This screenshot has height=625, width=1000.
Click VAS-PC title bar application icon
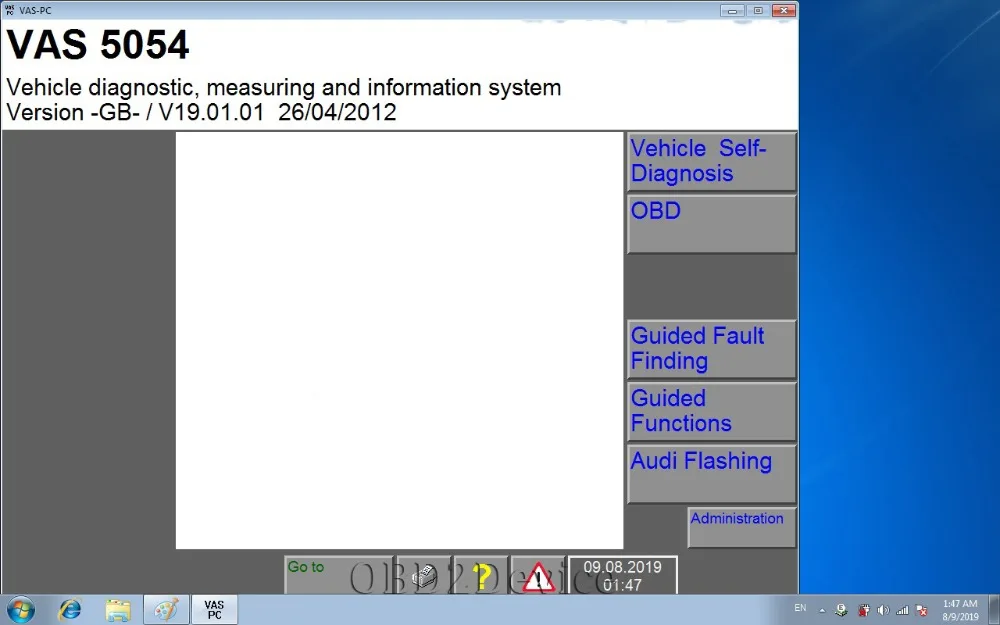(x=10, y=10)
